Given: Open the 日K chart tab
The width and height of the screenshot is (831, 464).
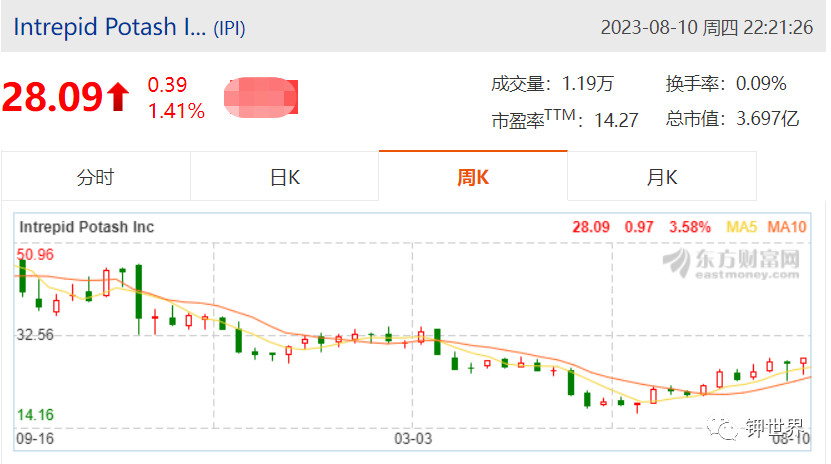Looking at the screenshot, I should (285, 176).
